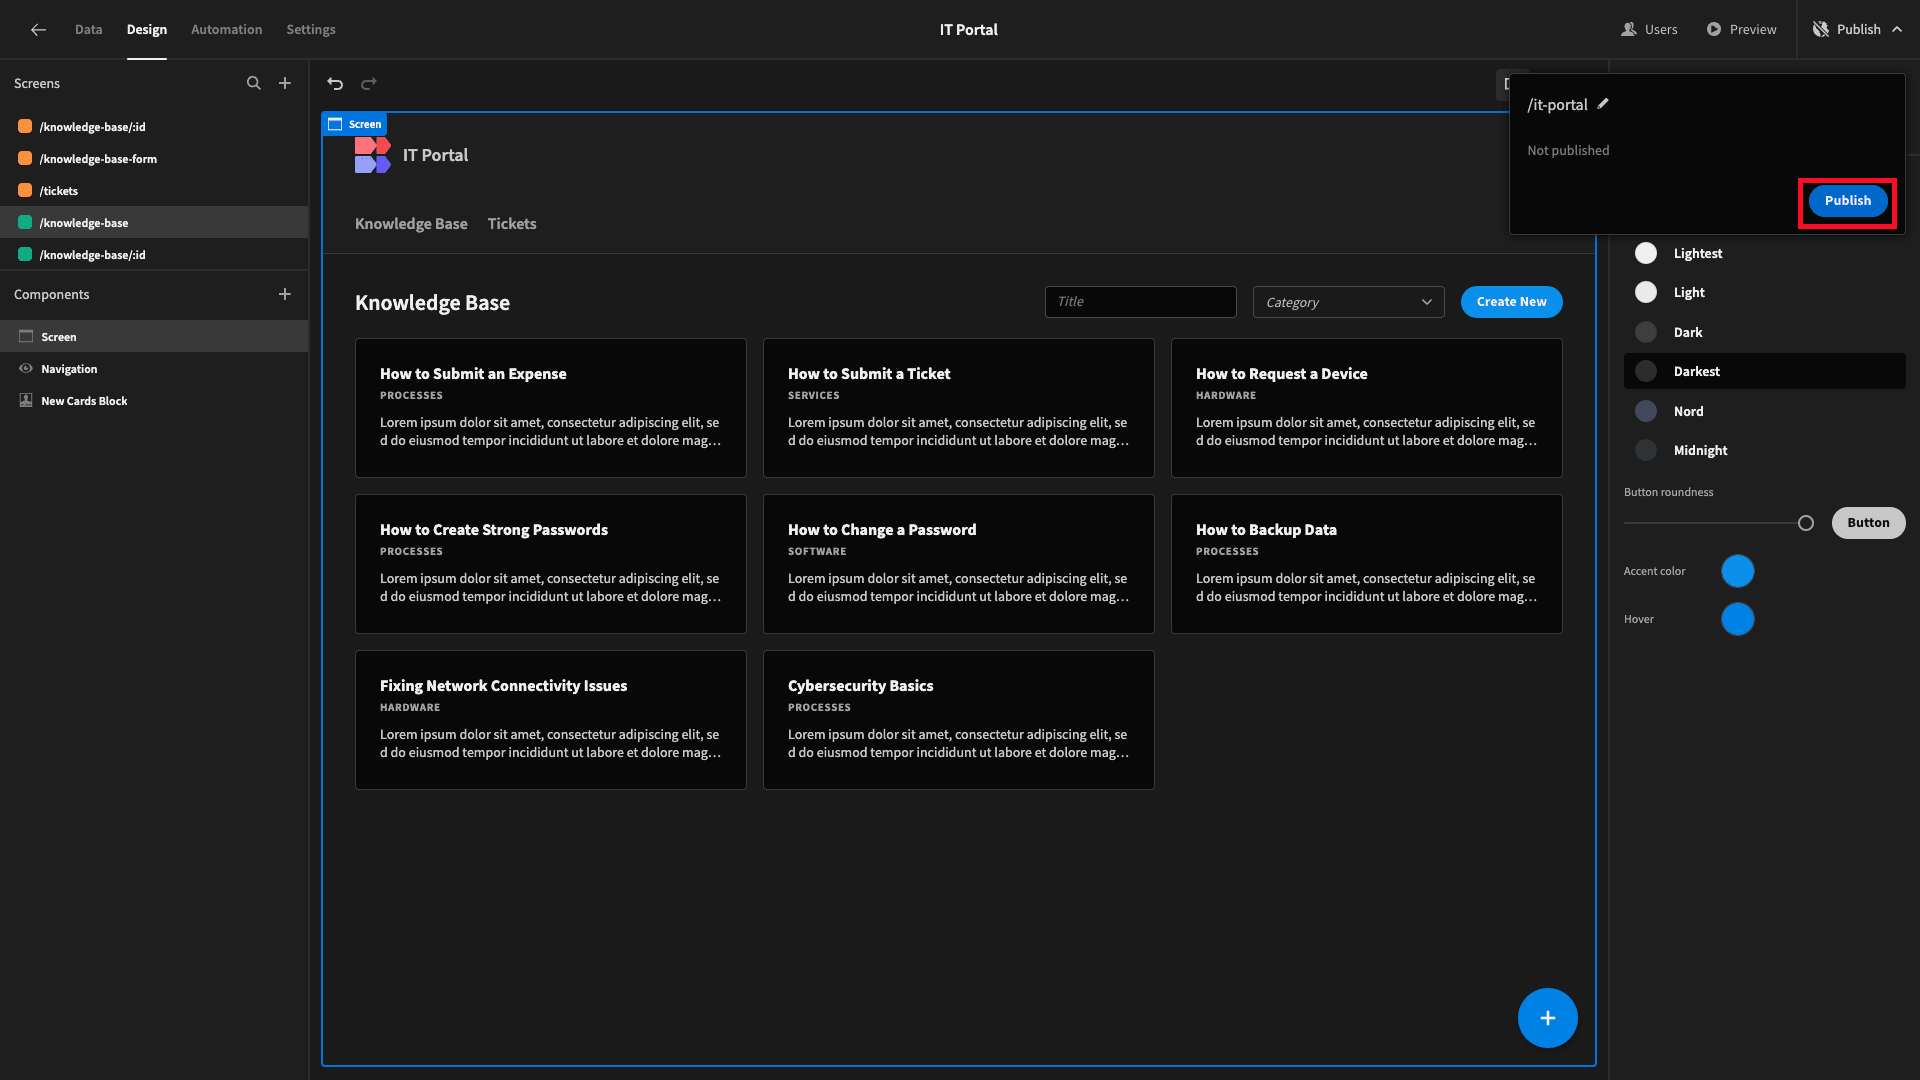Click the back arrow icon
1920x1080 pixels.
pos(38,30)
